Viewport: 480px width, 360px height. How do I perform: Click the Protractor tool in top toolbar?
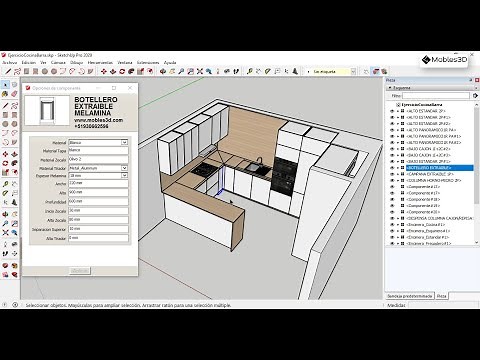267,71
